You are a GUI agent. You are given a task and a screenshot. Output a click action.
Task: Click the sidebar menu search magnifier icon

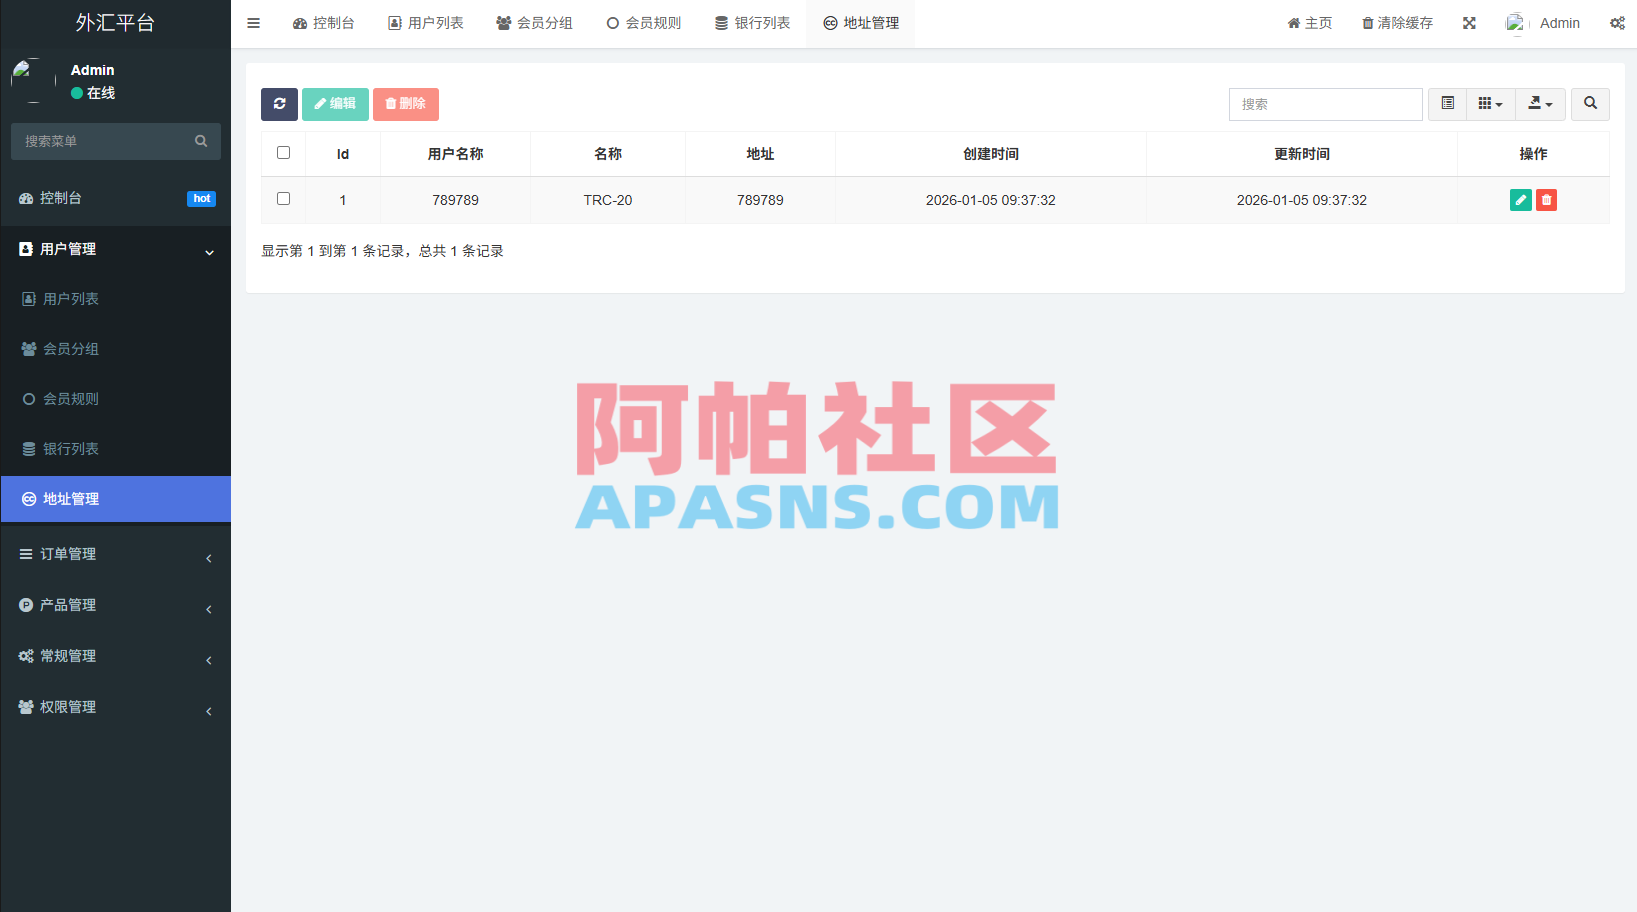201,141
